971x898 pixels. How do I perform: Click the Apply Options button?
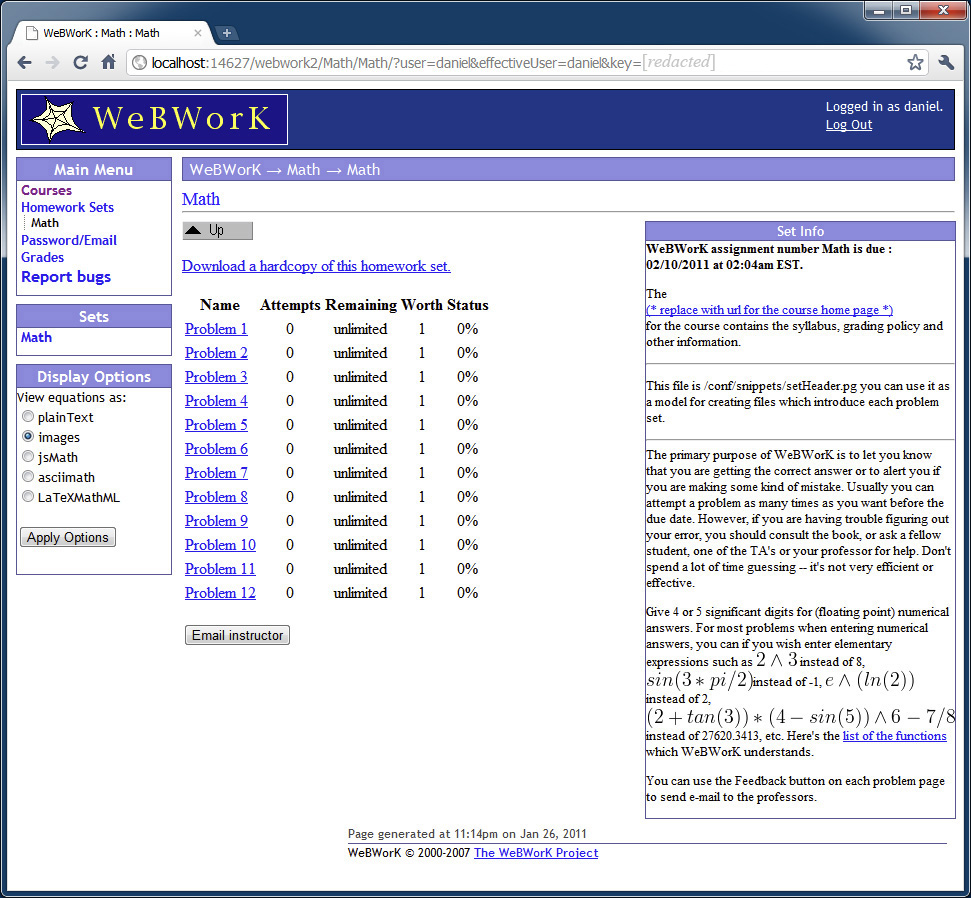pos(67,537)
